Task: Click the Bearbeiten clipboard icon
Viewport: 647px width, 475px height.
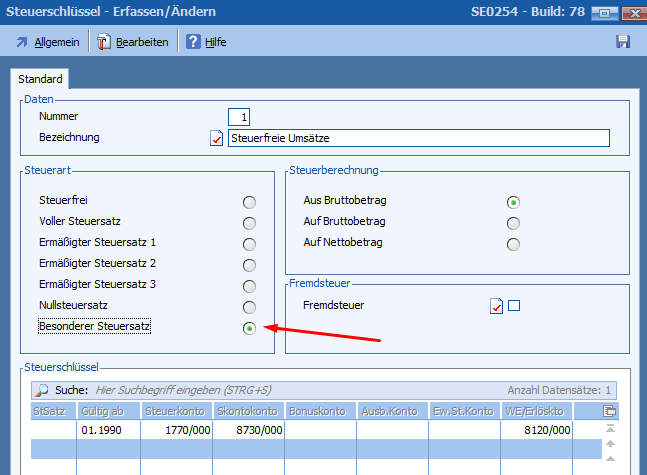Action: 102,42
